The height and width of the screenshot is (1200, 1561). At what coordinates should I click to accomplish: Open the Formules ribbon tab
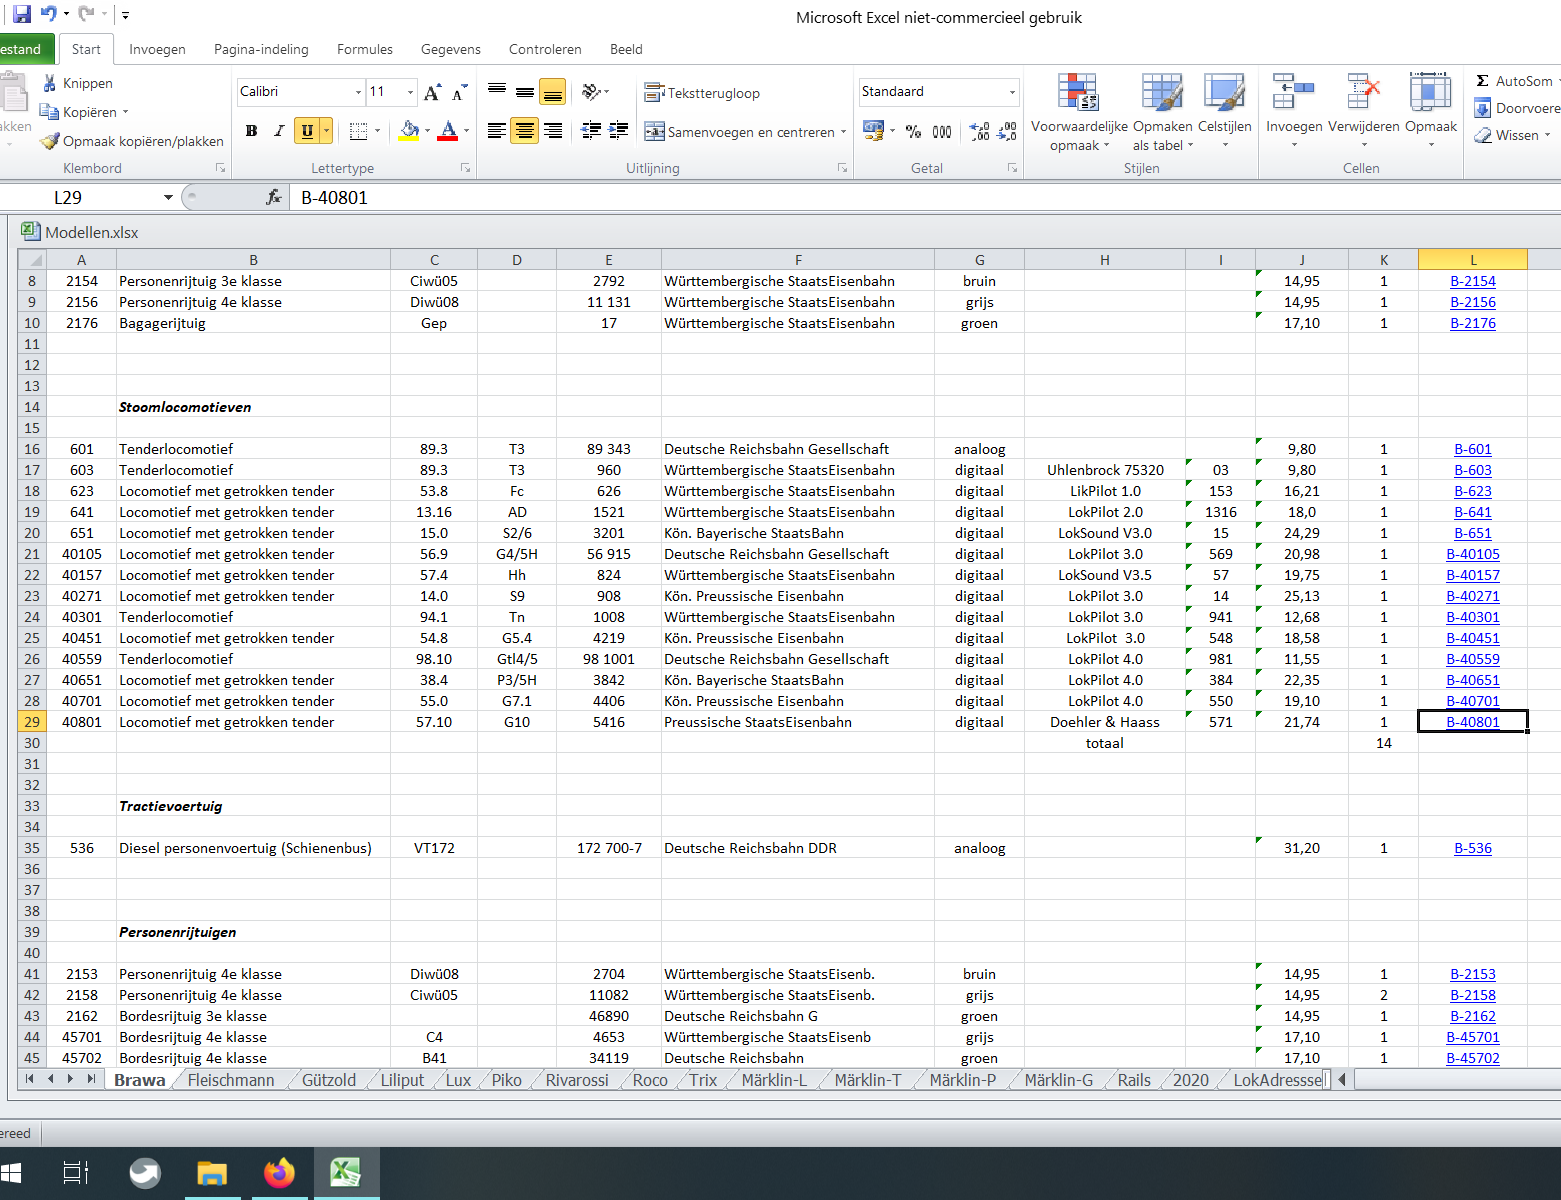point(365,49)
